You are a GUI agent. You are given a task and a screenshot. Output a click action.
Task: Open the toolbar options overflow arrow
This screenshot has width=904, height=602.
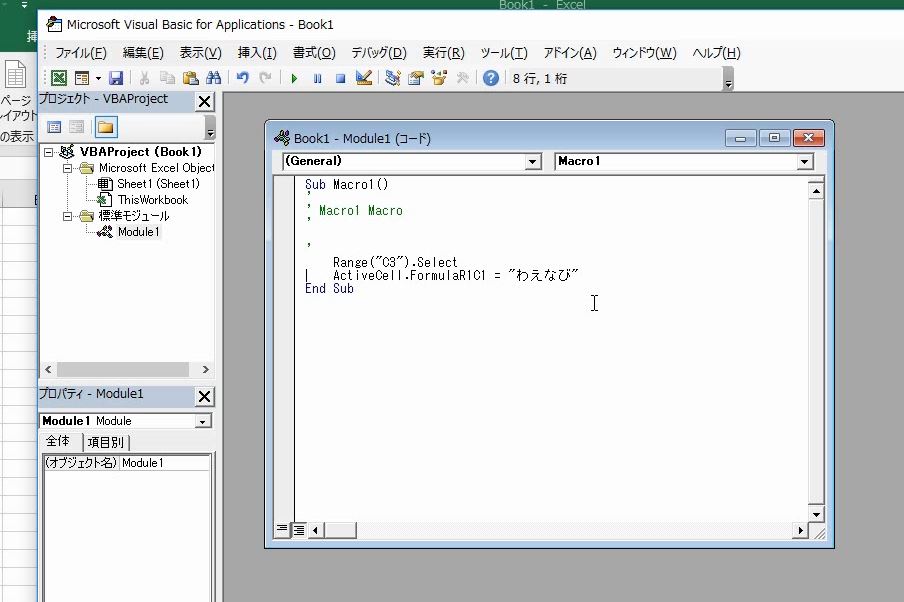point(728,79)
